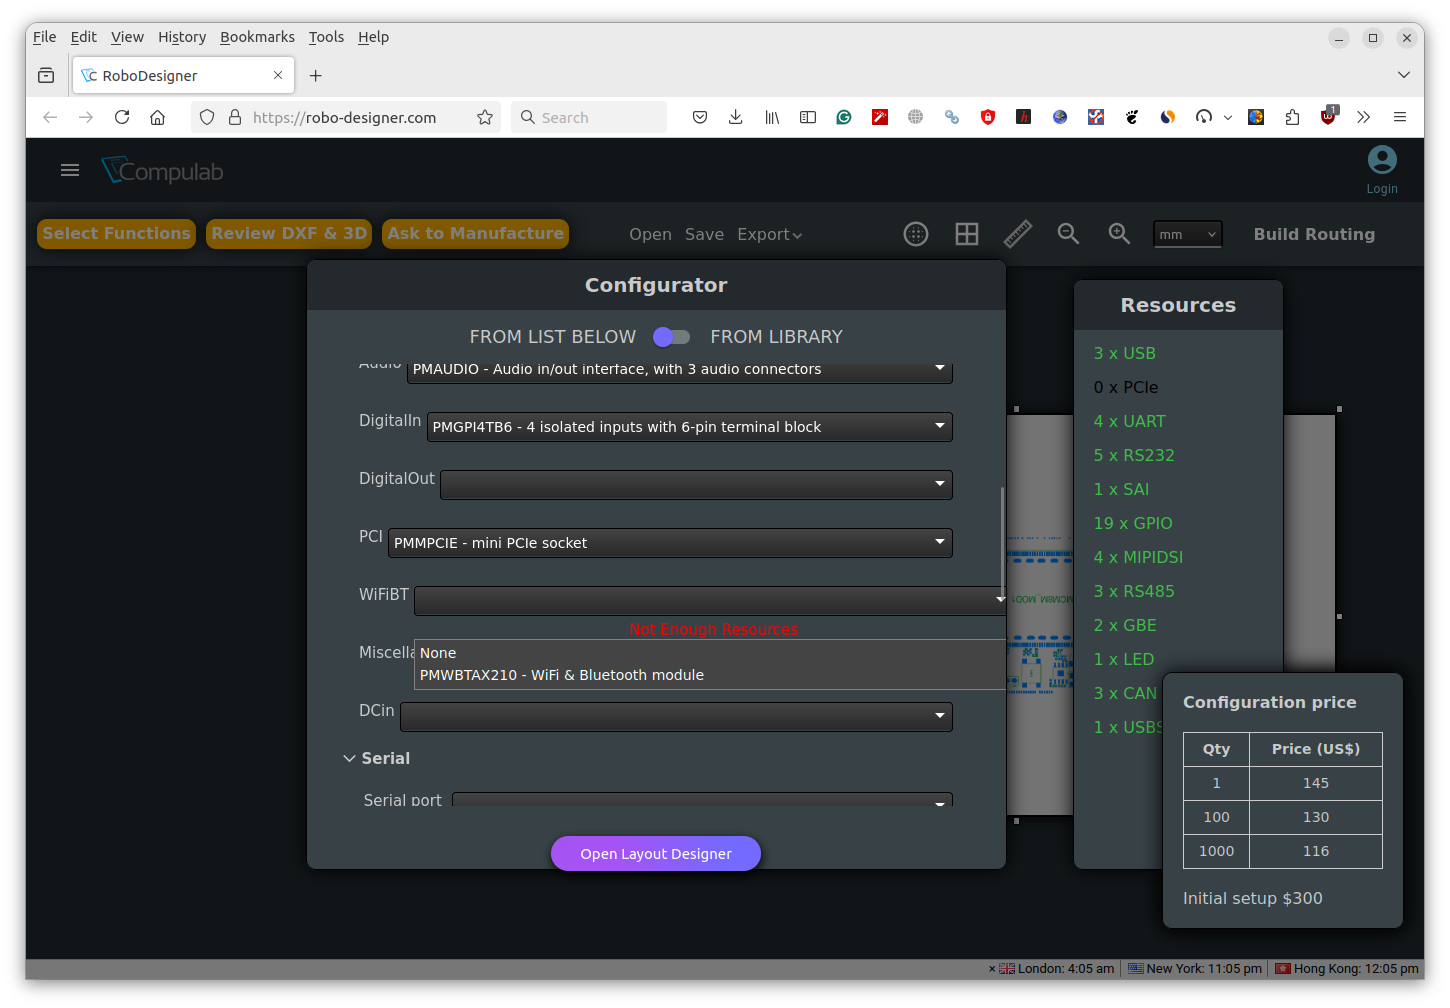The height and width of the screenshot is (1008, 1450).
Task: Select the ruler measure tool
Action: click(1018, 234)
